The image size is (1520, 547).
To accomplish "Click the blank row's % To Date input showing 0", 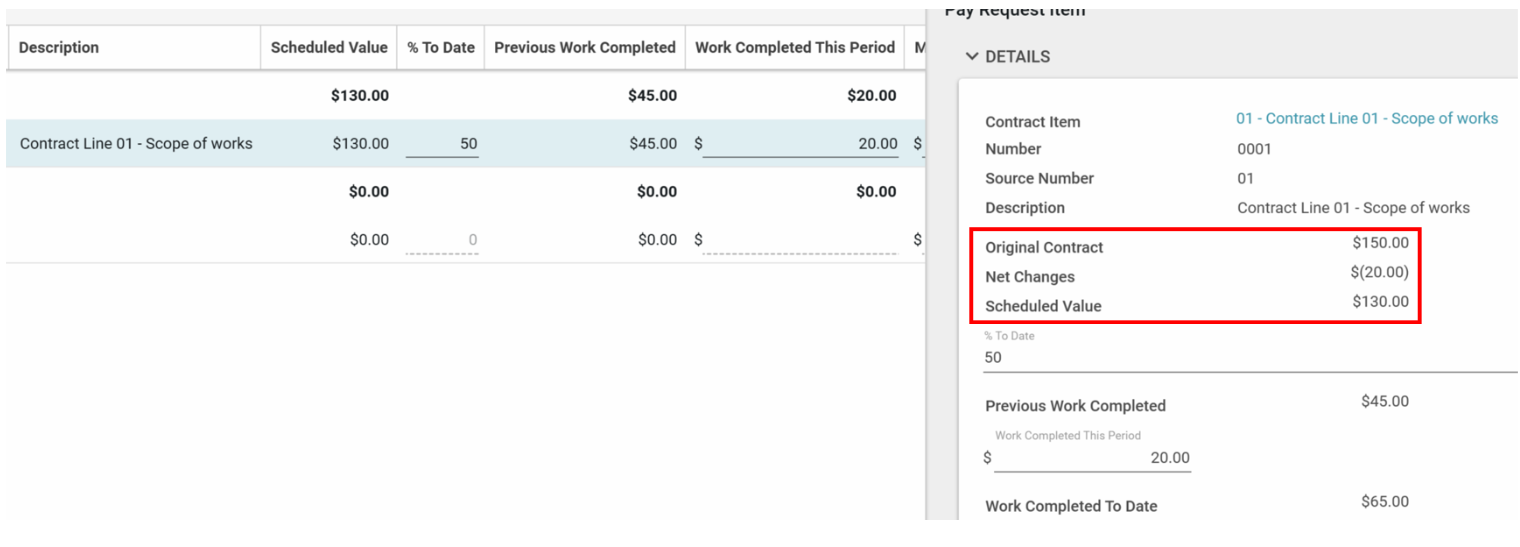I will point(442,240).
